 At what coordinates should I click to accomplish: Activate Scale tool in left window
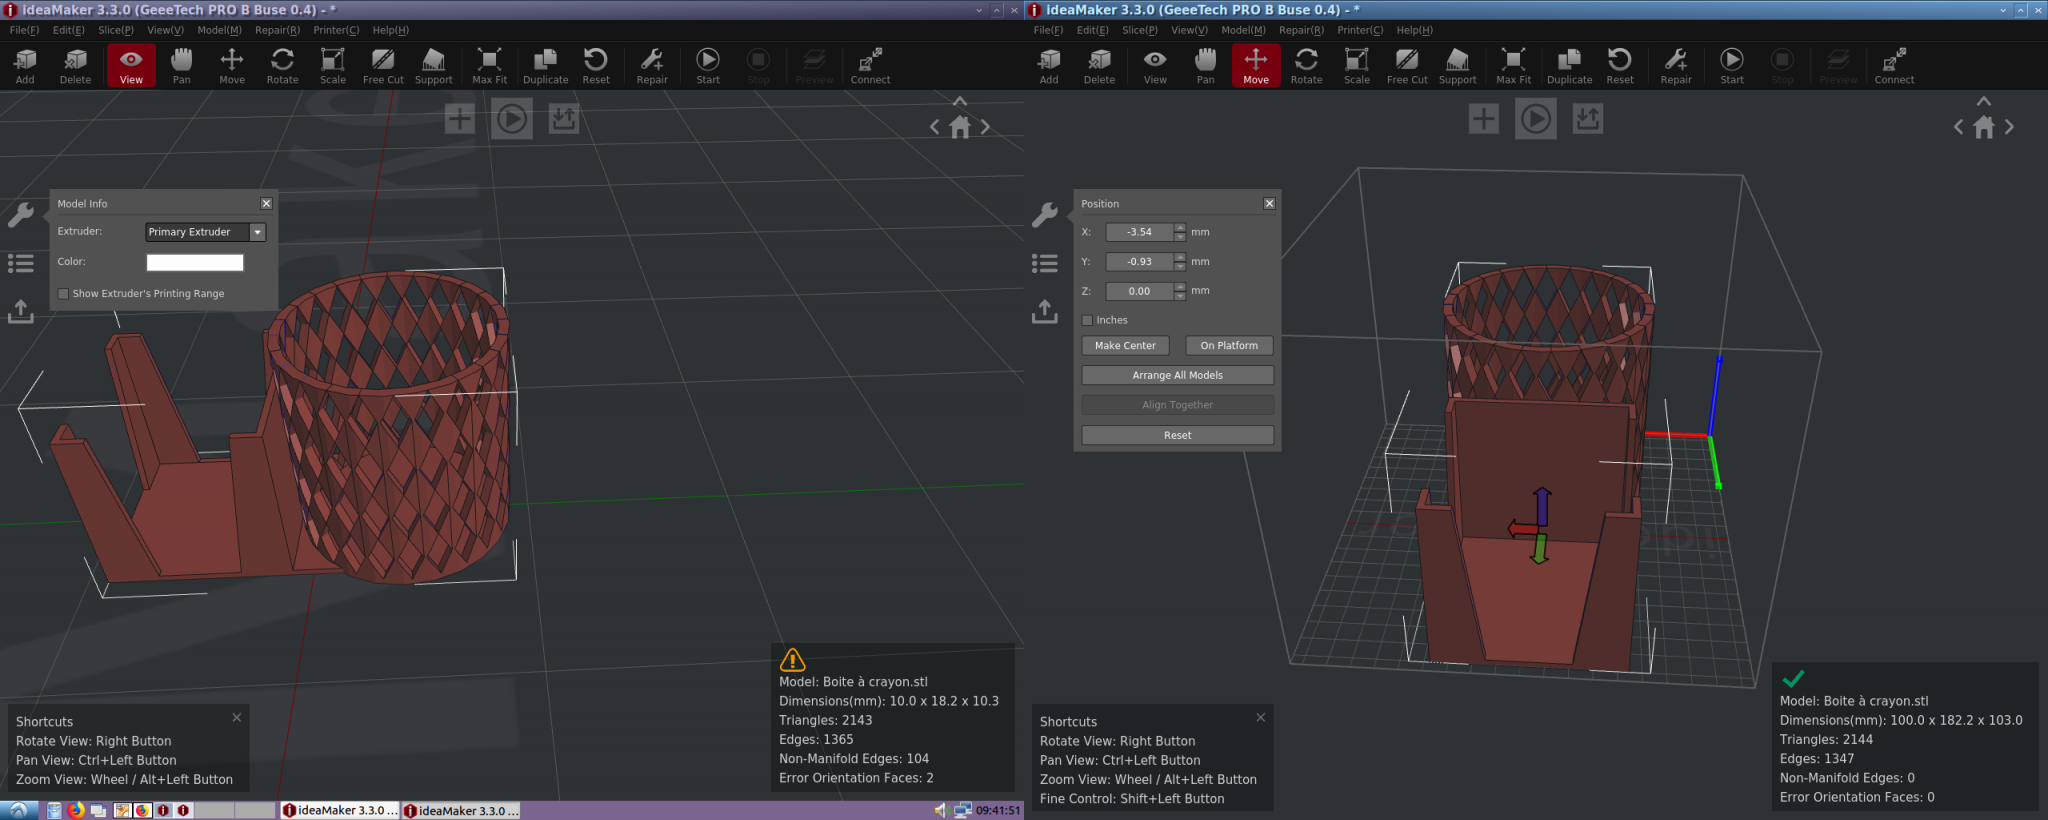click(333, 66)
